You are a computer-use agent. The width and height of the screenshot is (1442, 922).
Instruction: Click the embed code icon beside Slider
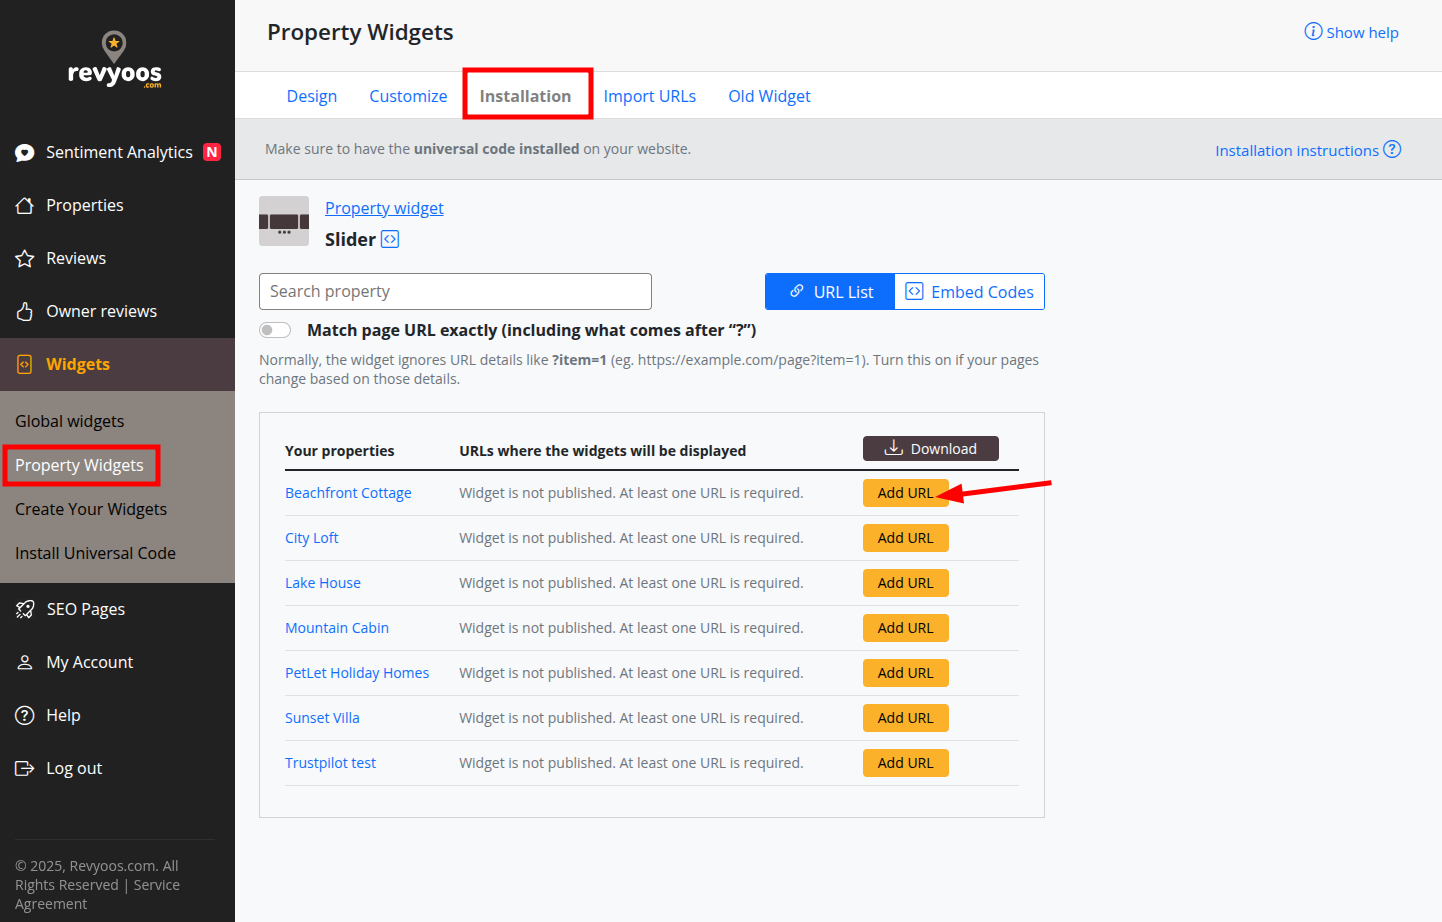(x=390, y=239)
